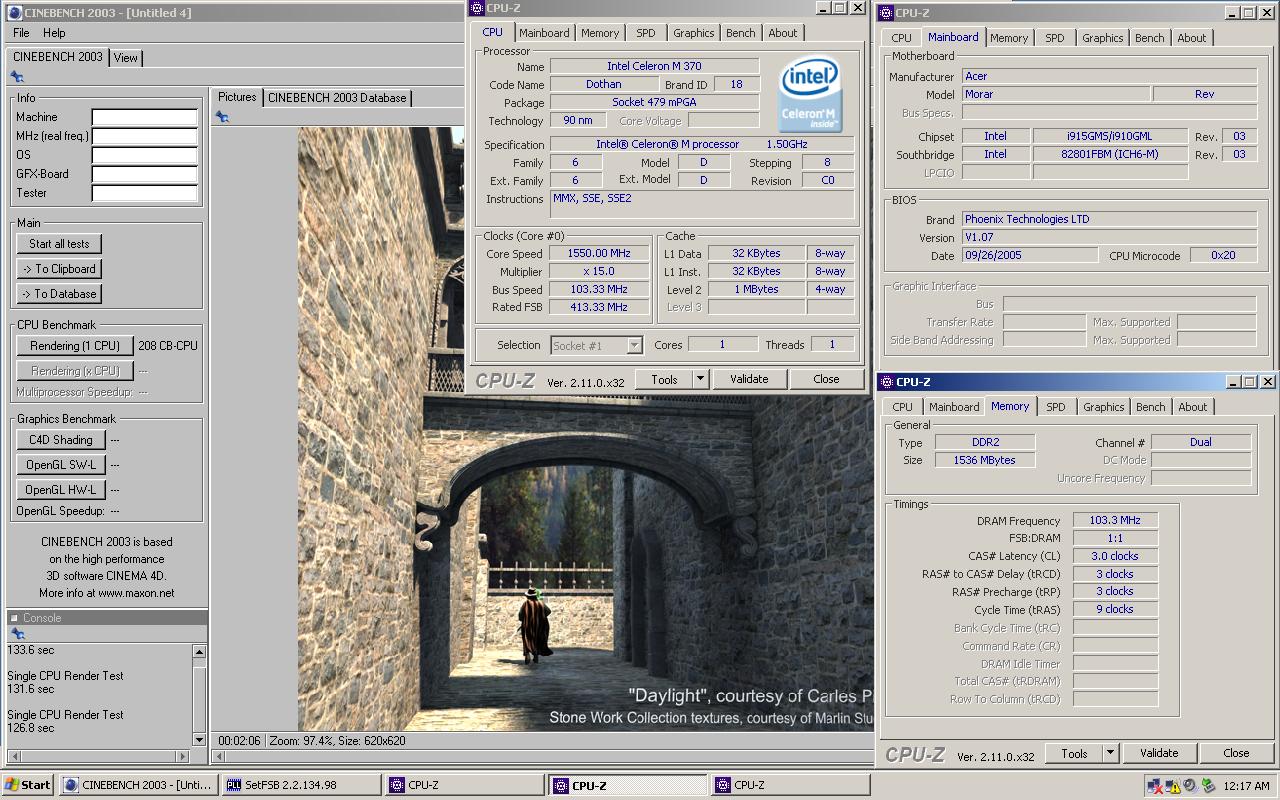Click the rendered Daylight scene picture
Viewport: 1280px width, 800px height.
pos(585,430)
